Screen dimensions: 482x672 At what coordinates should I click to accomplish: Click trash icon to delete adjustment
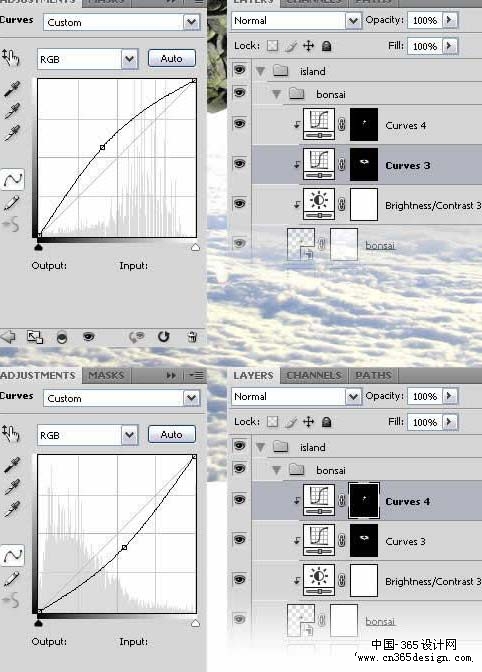[192, 337]
